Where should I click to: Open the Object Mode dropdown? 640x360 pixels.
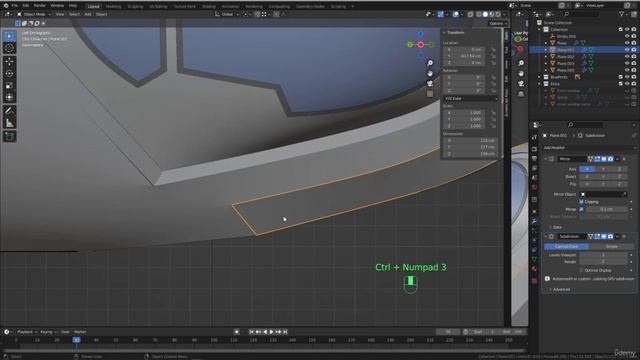34,14
